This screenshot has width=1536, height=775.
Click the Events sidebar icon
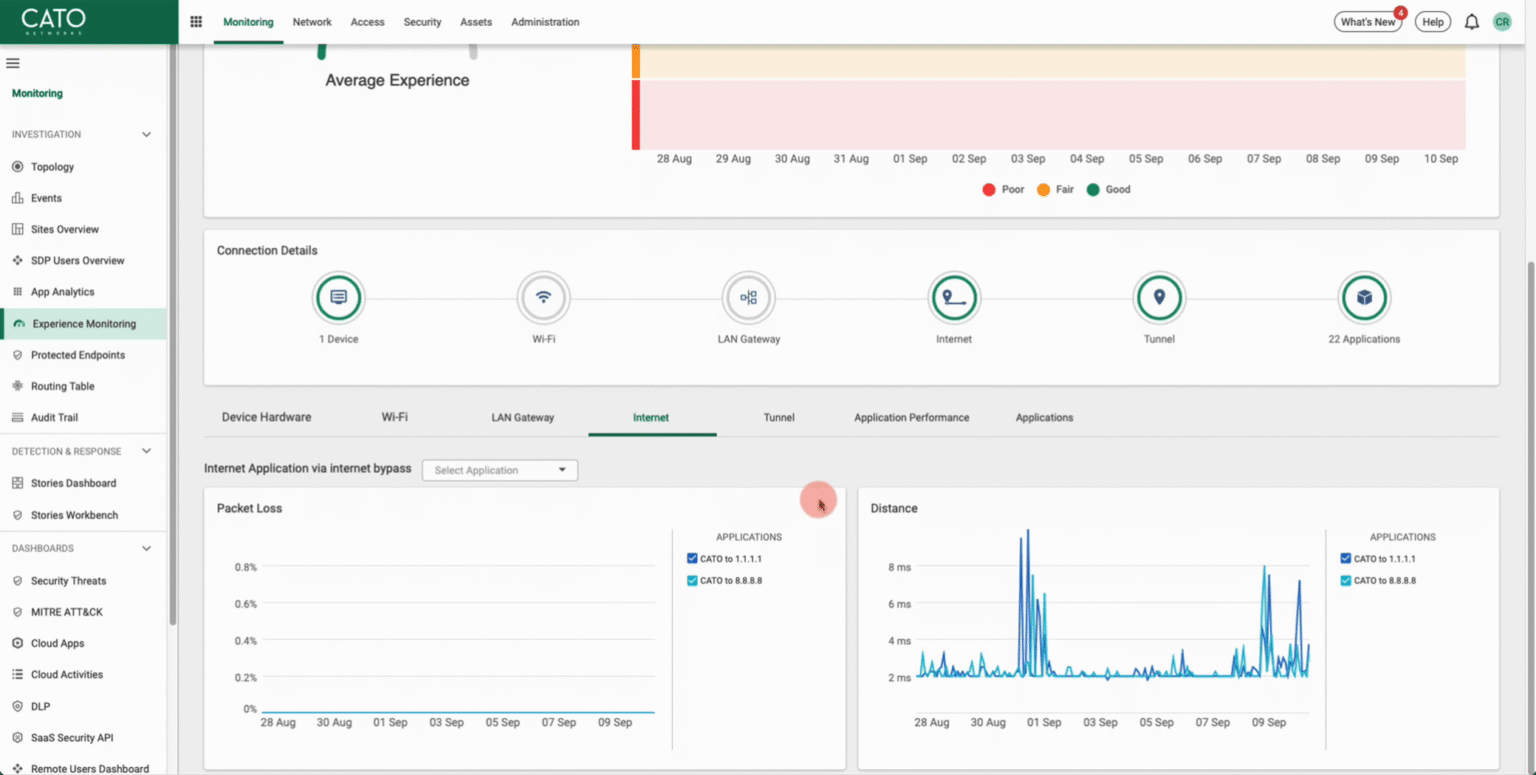(x=17, y=198)
